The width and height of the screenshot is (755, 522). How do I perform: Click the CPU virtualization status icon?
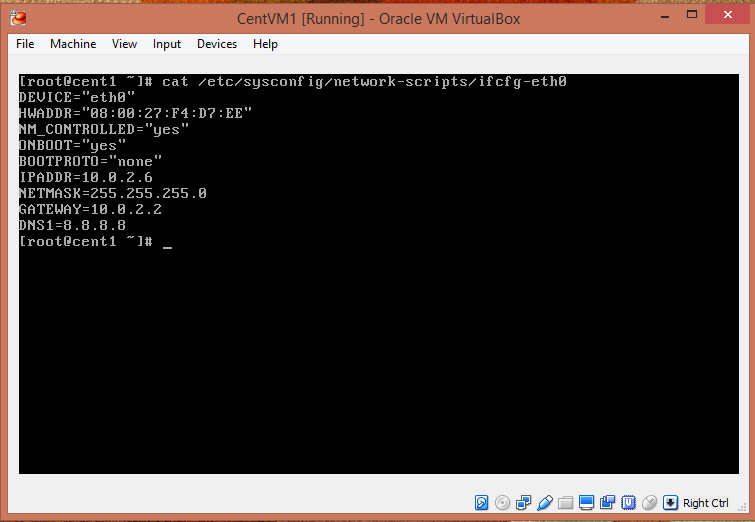(629, 502)
